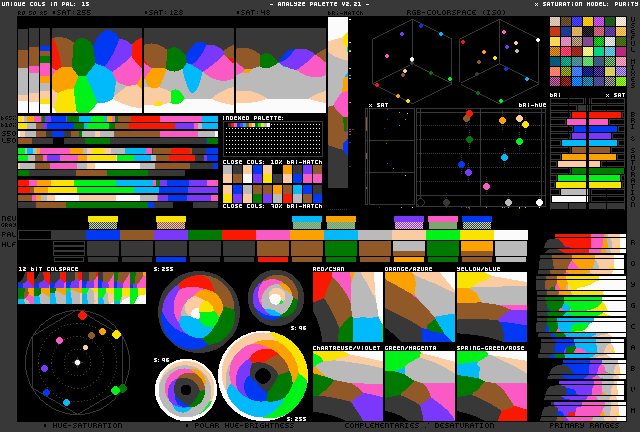
Task: Select the dark green swatch in the PAL row
Action: pyautogui.click(x=205, y=235)
